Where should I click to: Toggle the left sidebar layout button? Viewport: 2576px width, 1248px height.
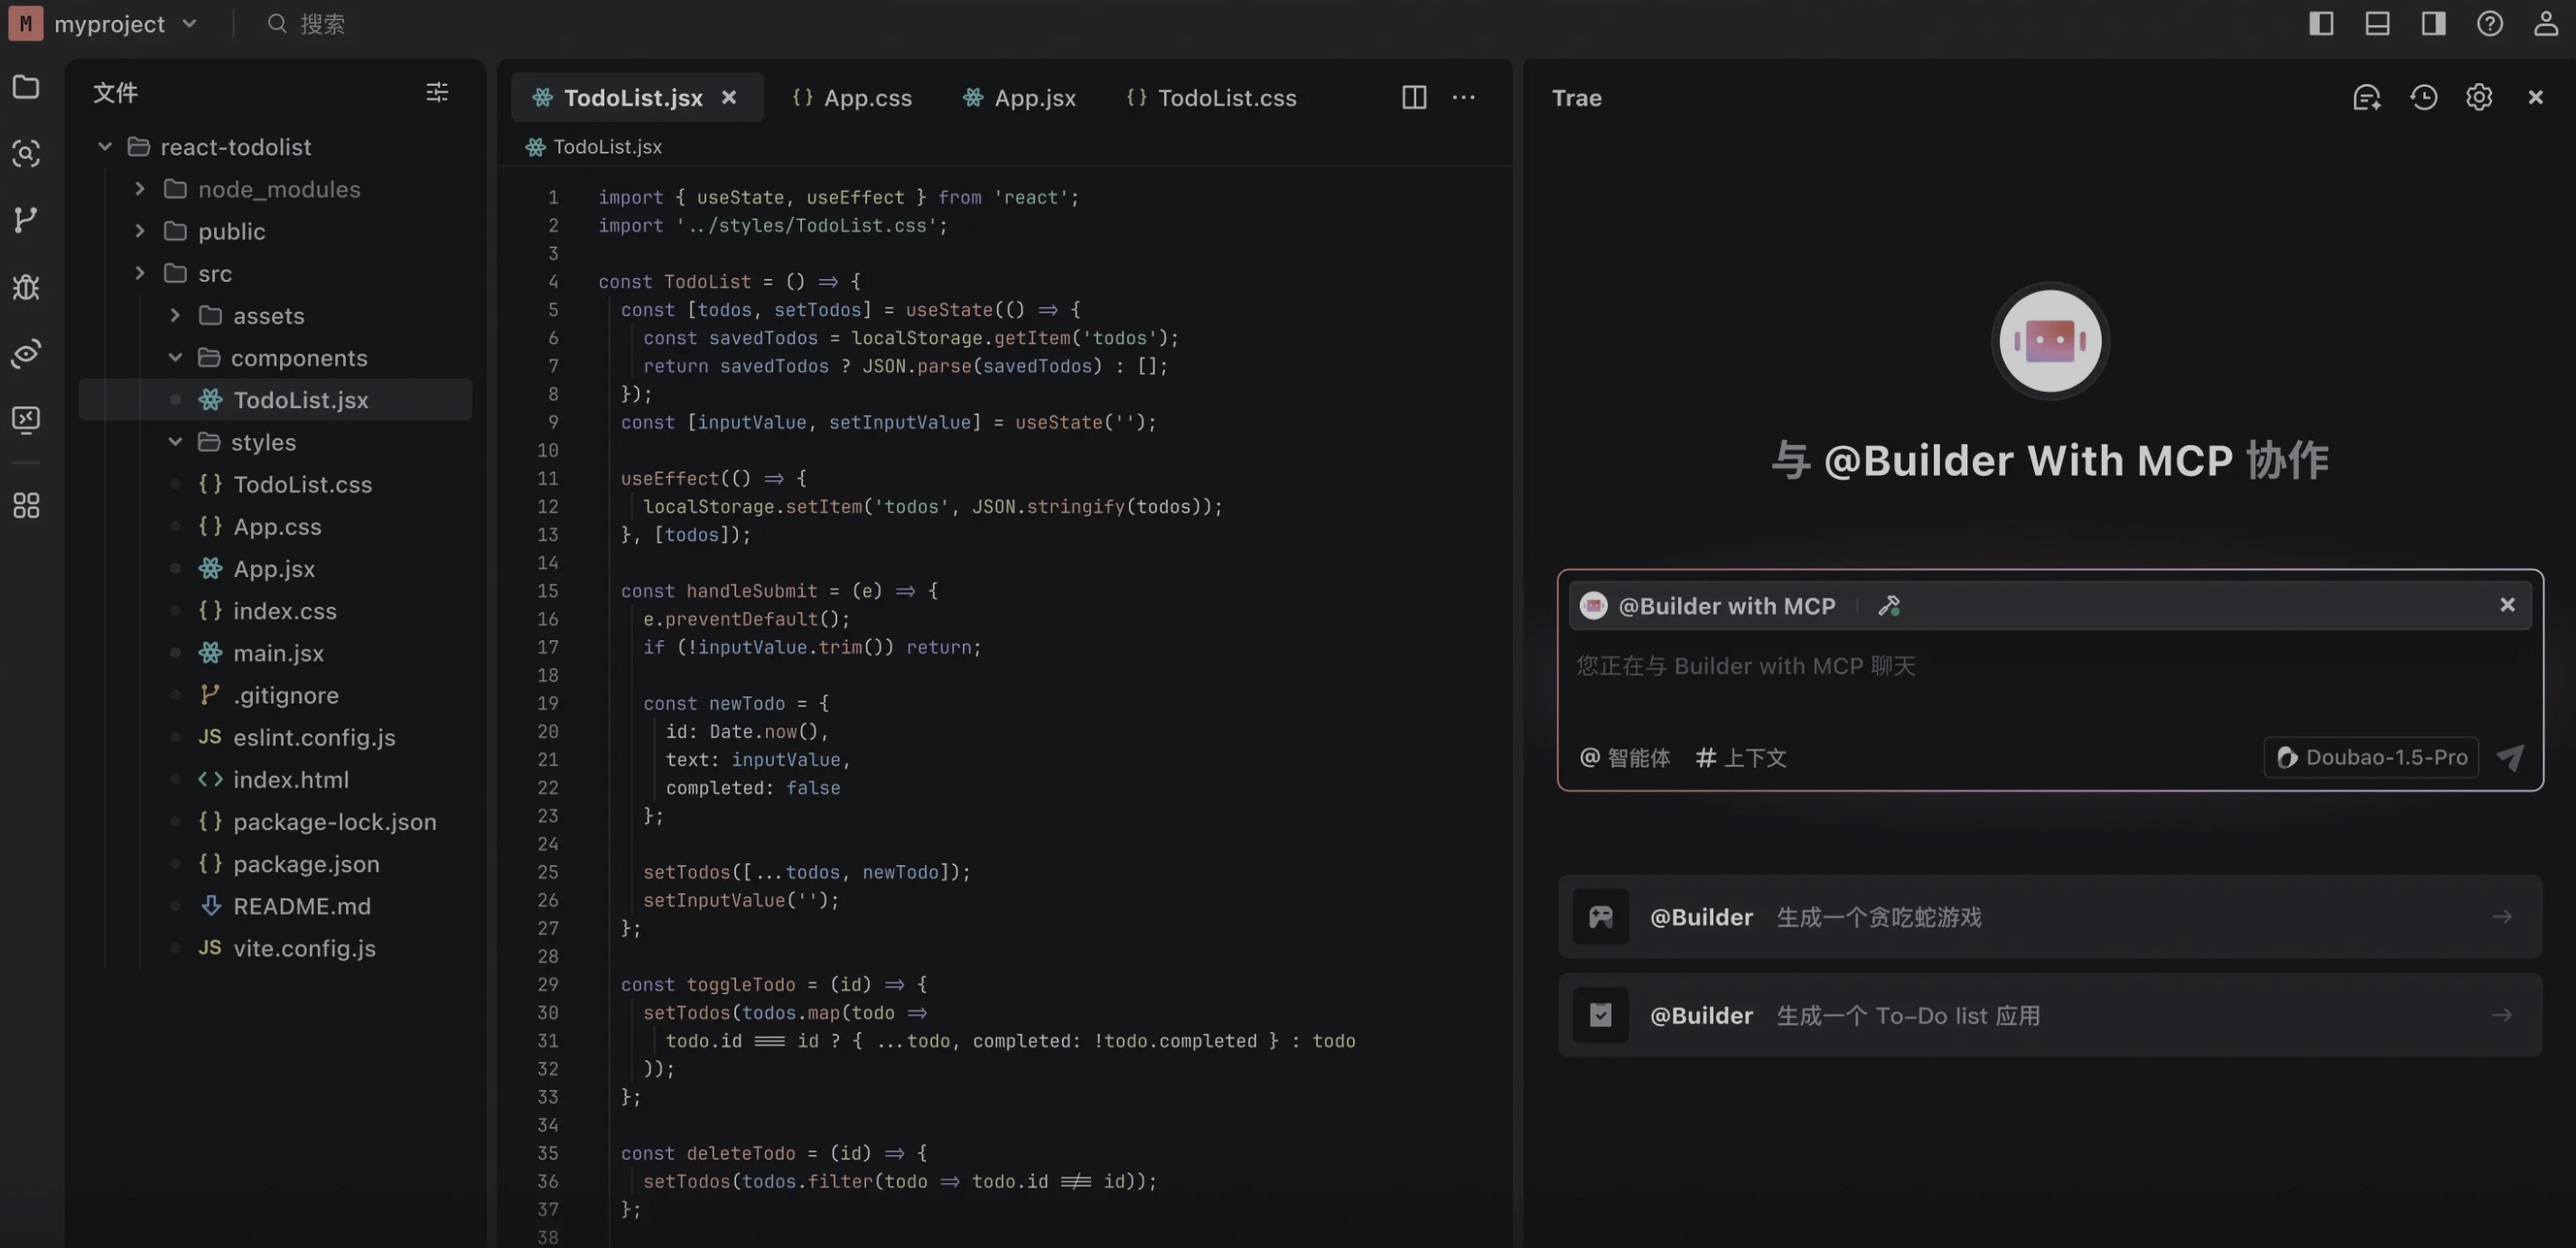[x=2321, y=23]
